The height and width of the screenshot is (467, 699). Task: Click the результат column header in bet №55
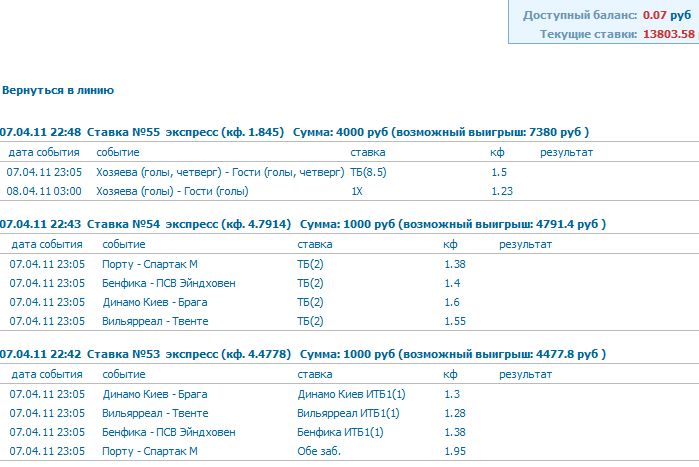pyautogui.click(x=567, y=152)
